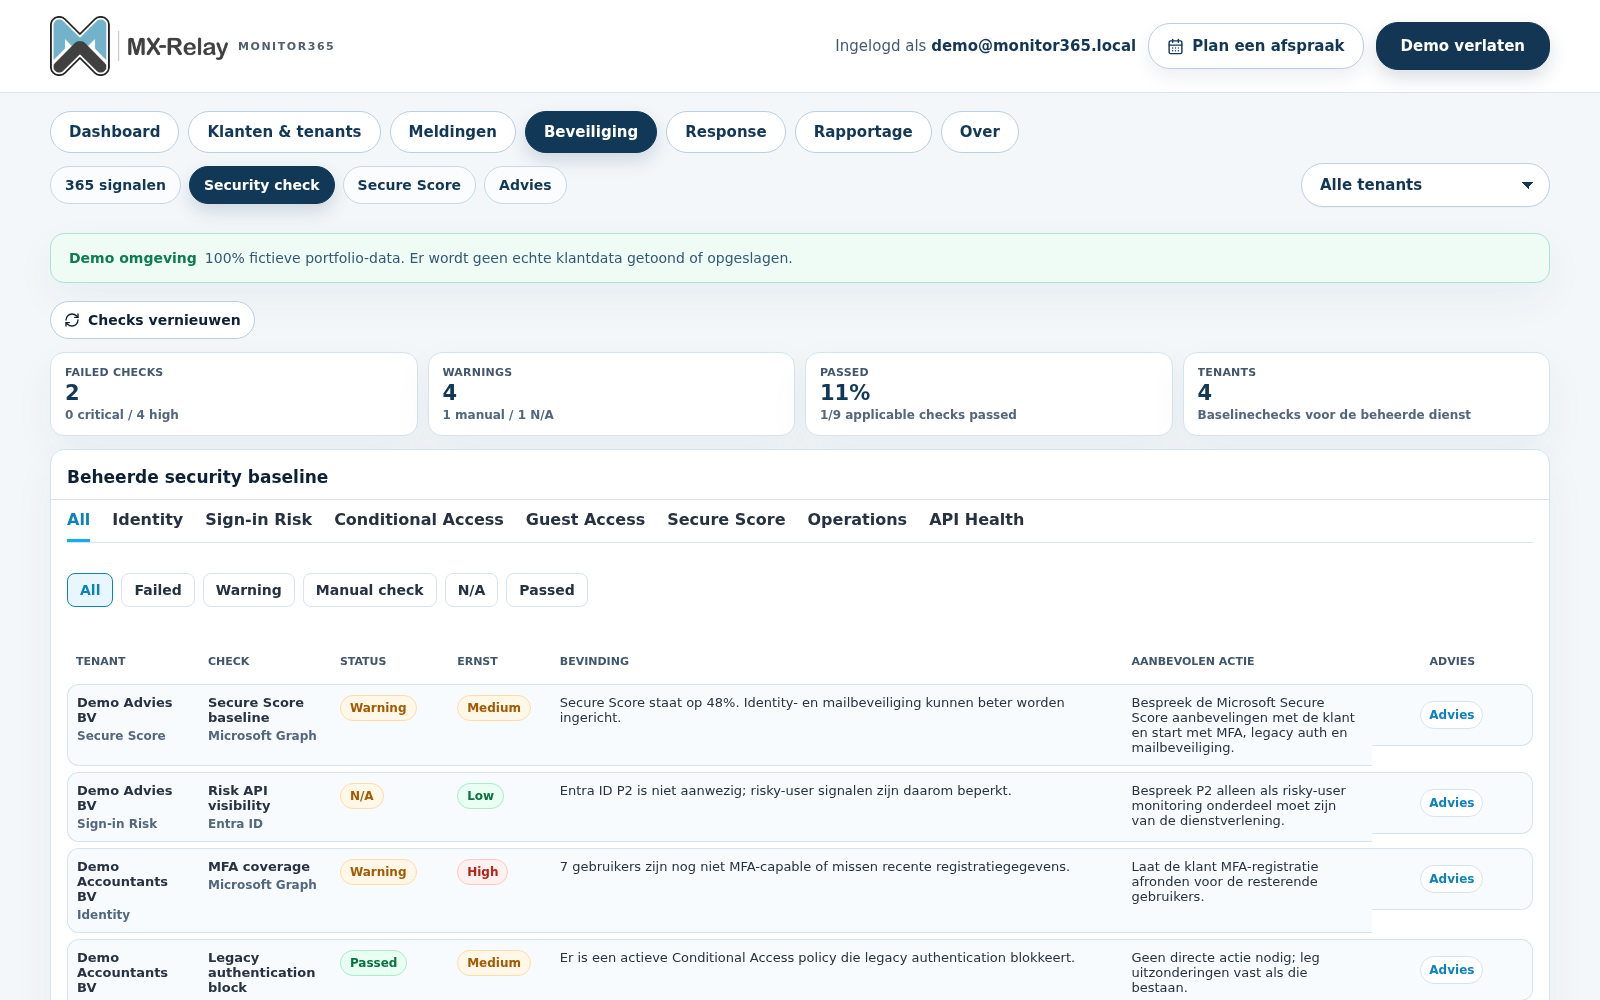Open the Meldingen section

(x=452, y=132)
